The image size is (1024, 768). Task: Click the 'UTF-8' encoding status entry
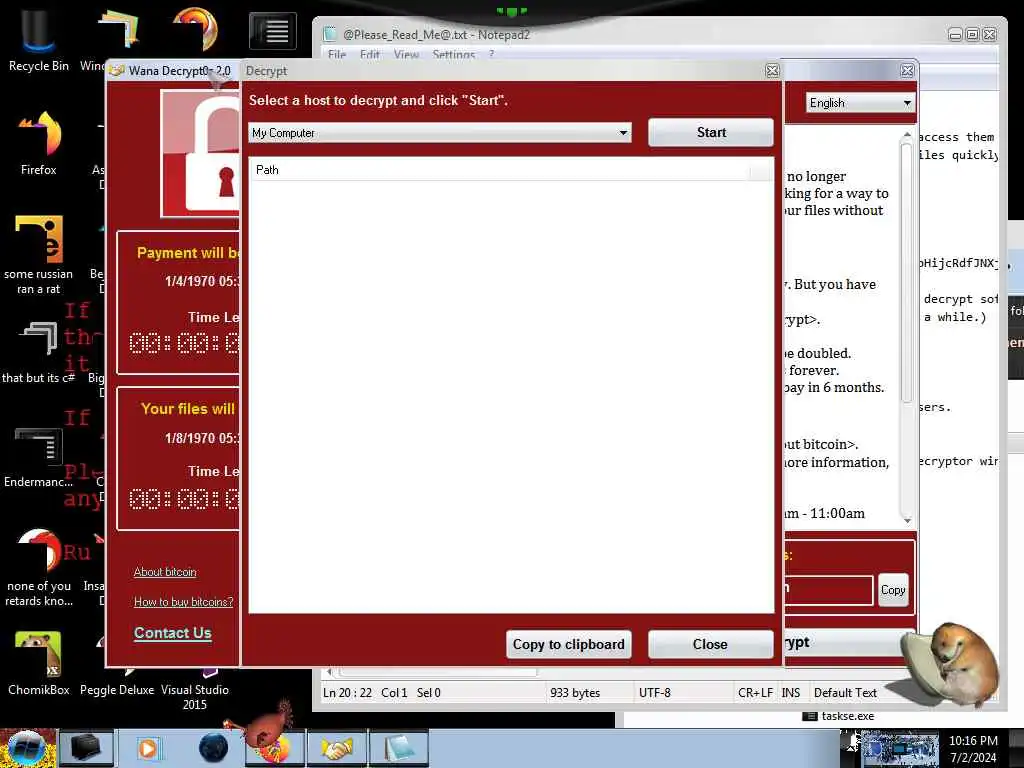[654, 693]
